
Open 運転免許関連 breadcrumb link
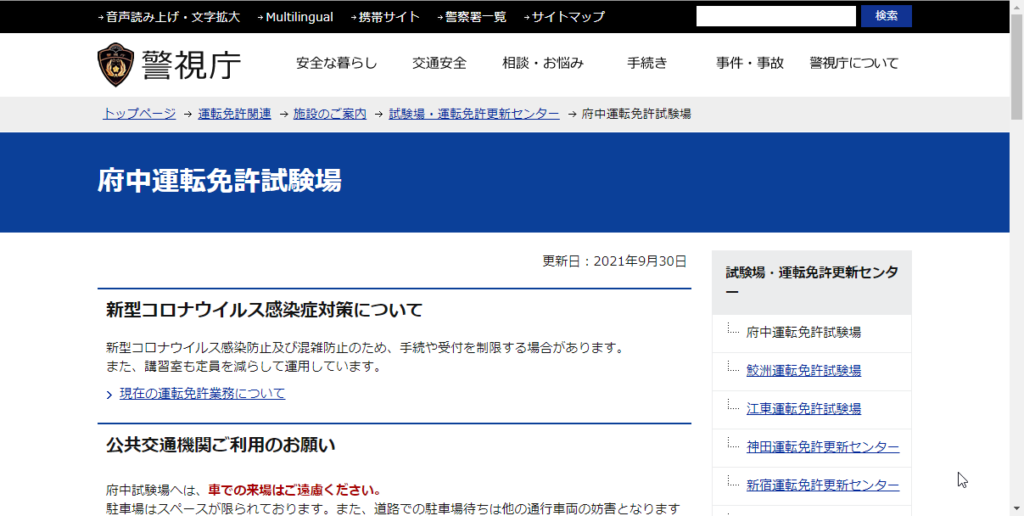[234, 114]
